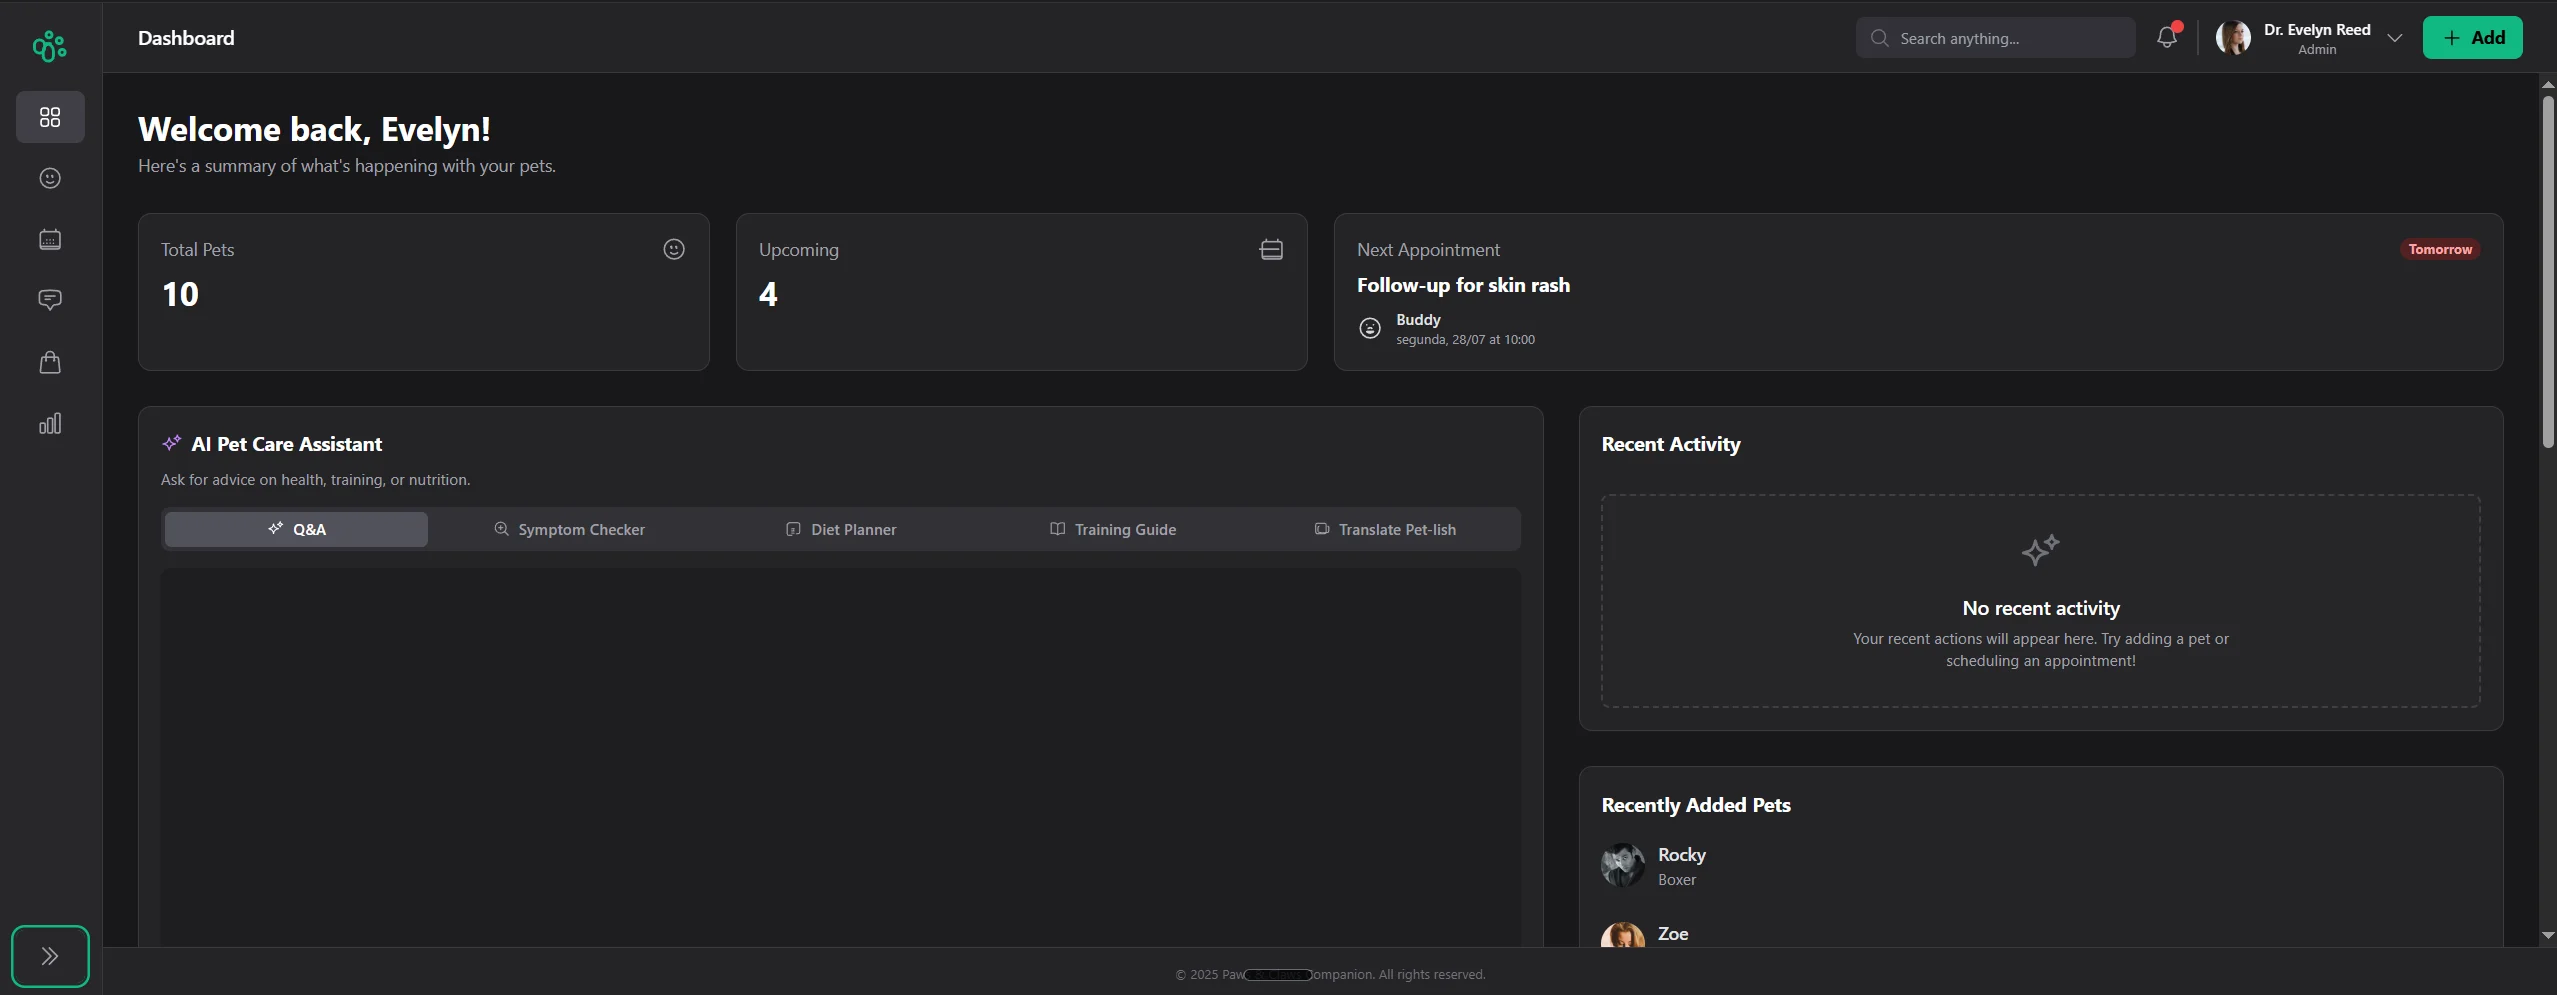Viewport: 2557px width, 995px height.
Task: Open Rocky the Boxer pet entry
Action: point(1681,866)
